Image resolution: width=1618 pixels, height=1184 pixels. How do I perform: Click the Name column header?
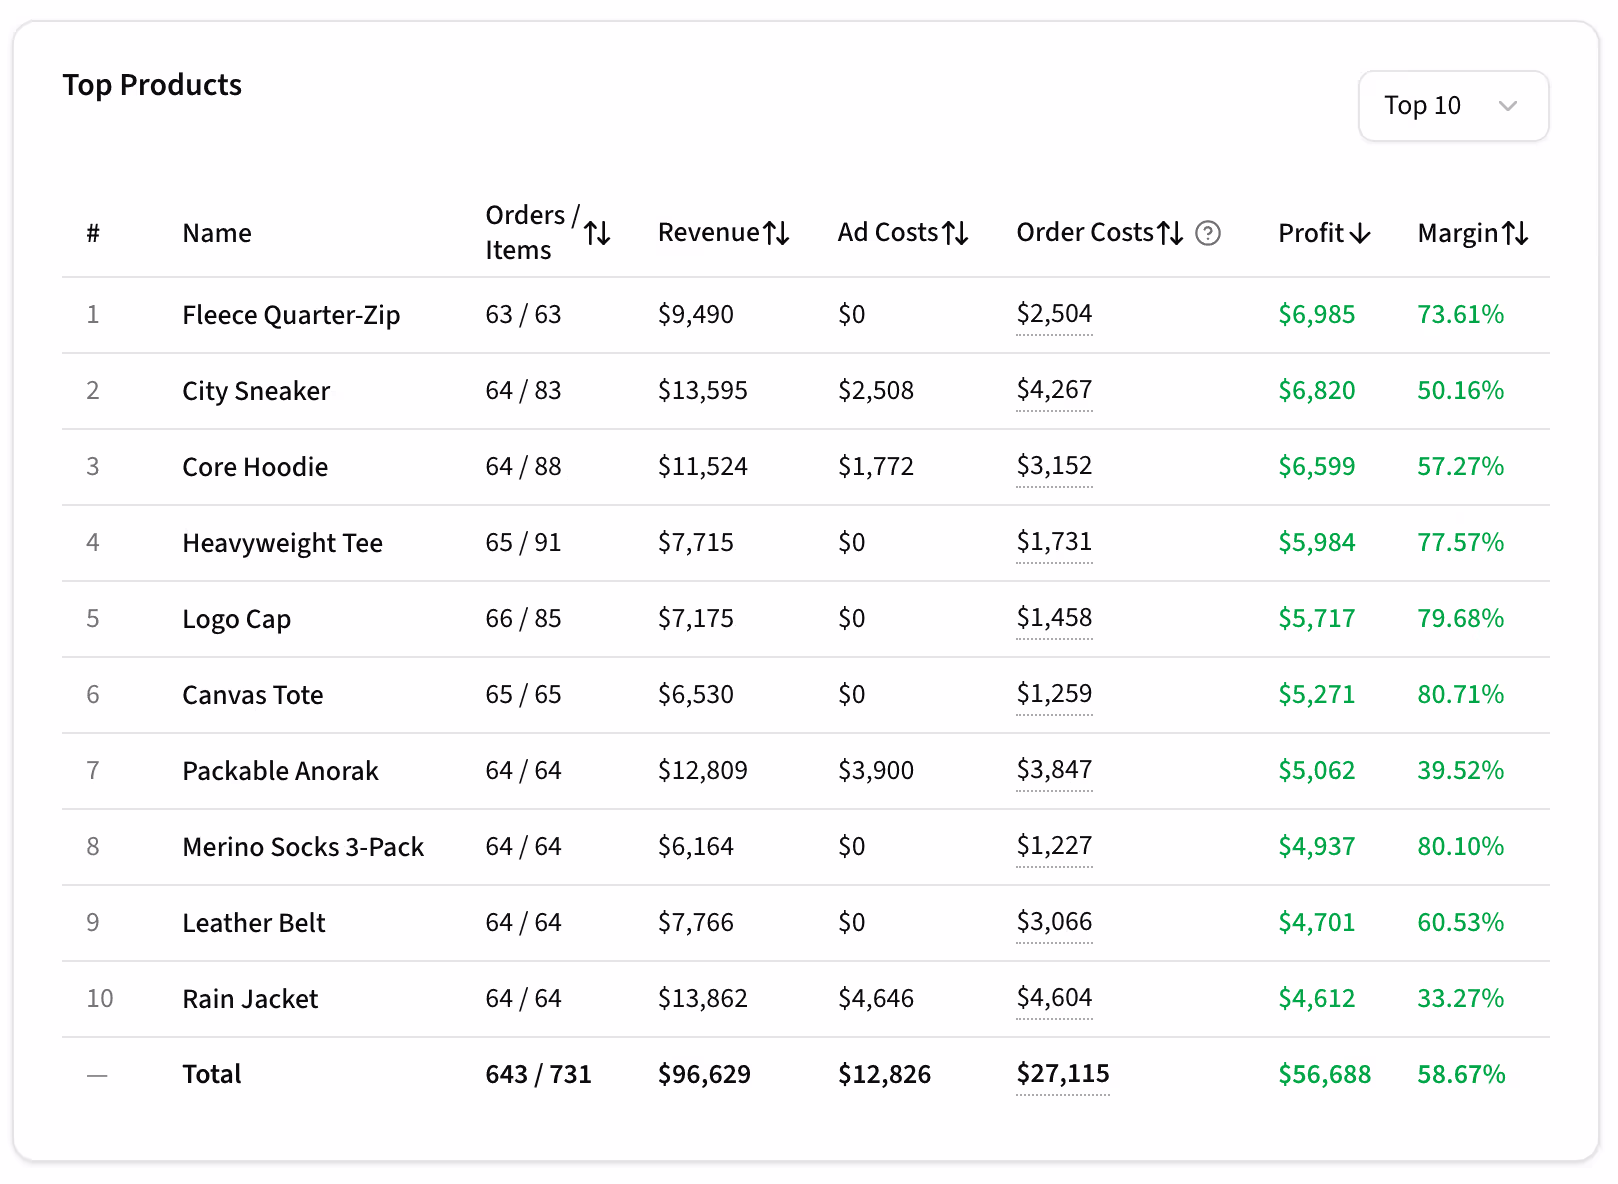(x=217, y=233)
